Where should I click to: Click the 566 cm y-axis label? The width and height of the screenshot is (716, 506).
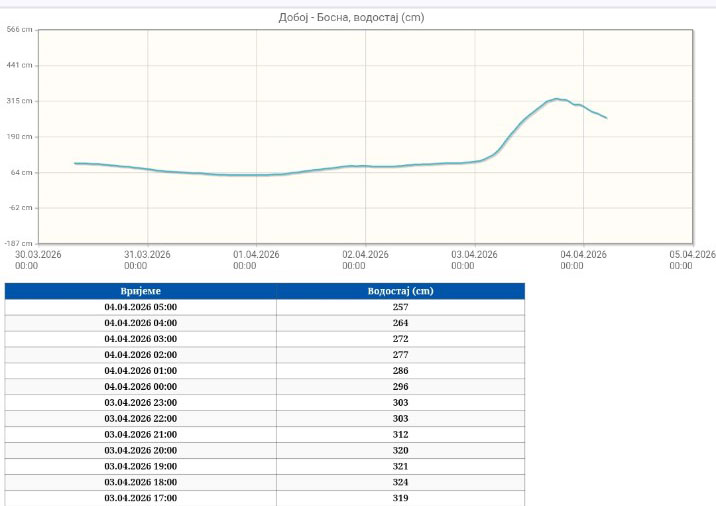point(20,30)
